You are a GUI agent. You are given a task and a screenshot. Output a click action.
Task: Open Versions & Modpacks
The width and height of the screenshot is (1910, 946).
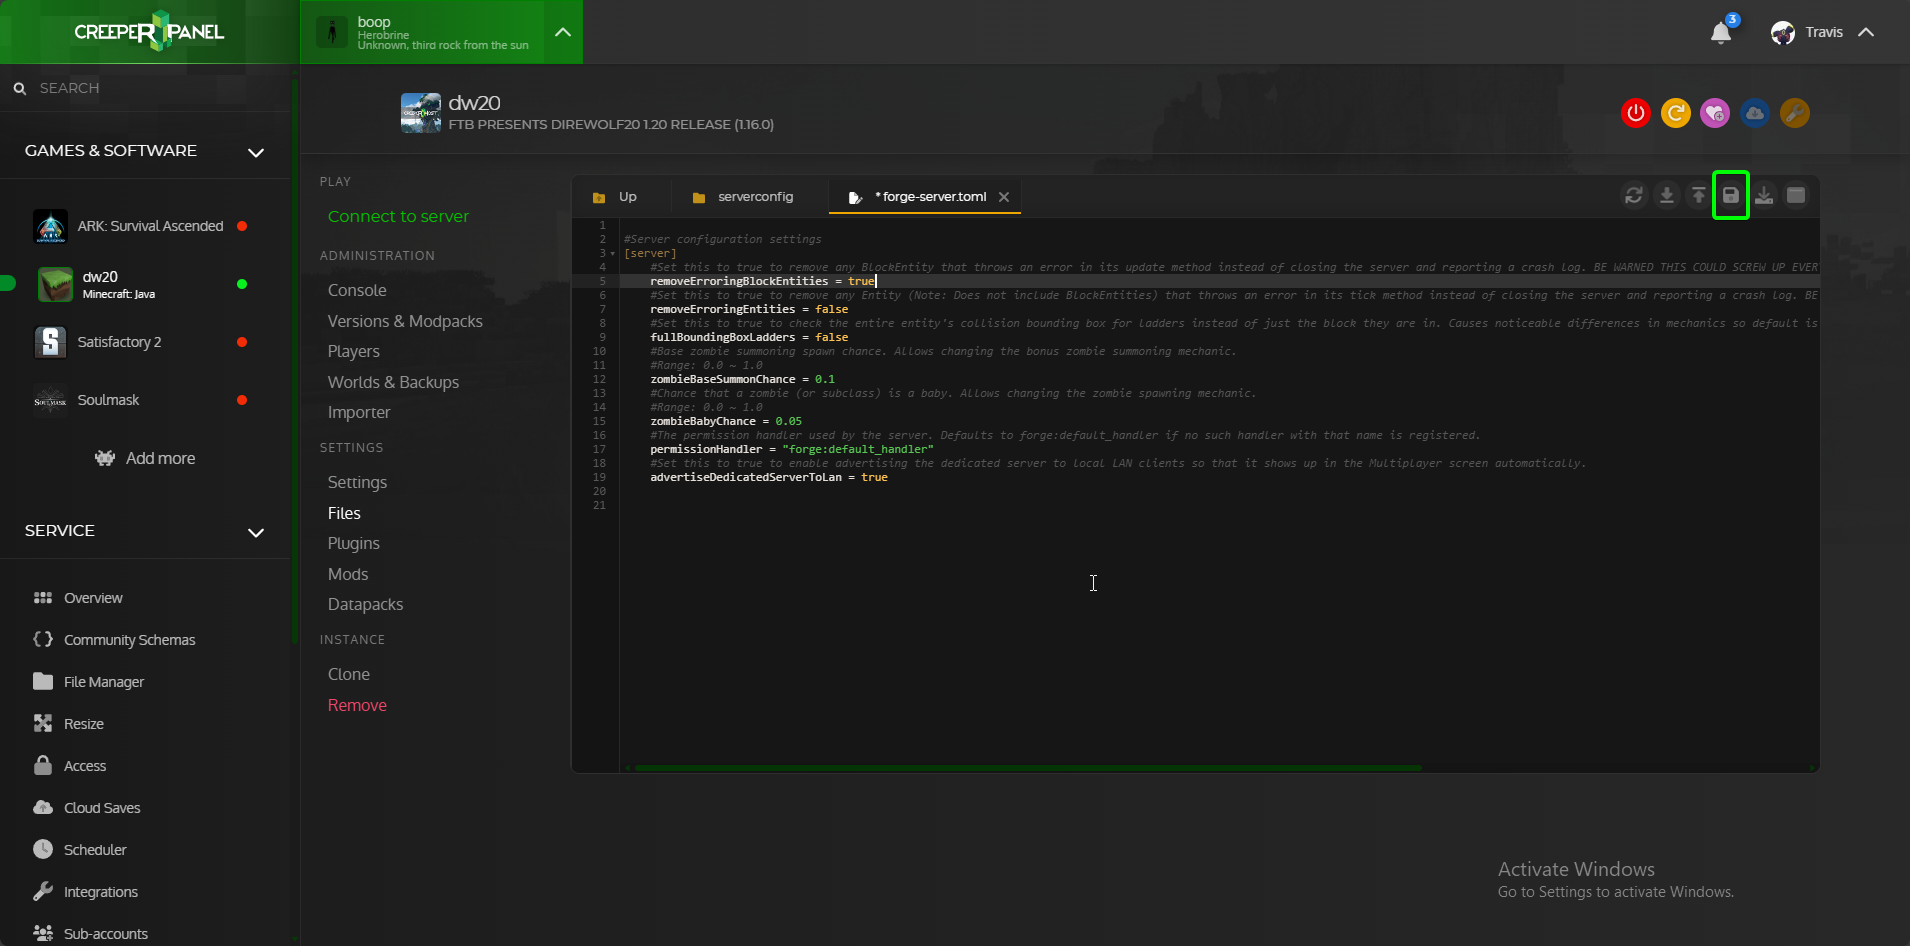click(x=405, y=321)
